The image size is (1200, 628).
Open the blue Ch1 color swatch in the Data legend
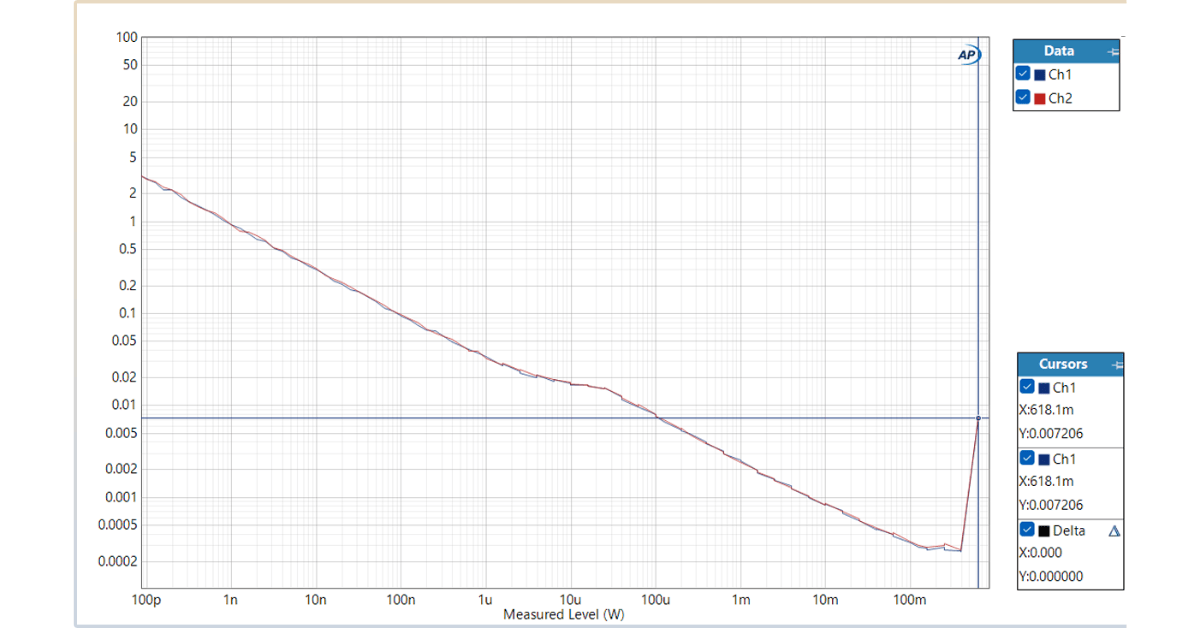pos(1040,75)
